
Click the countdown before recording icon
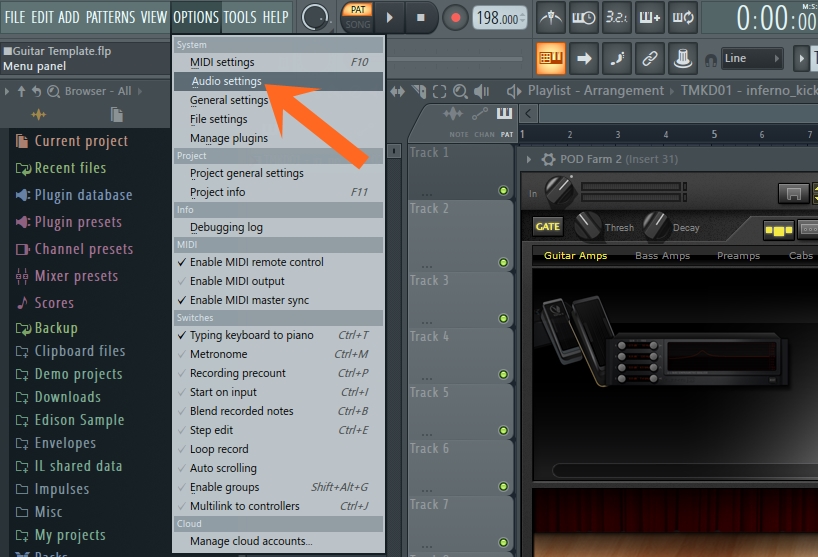pyautogui.click(x=616, y=17)
